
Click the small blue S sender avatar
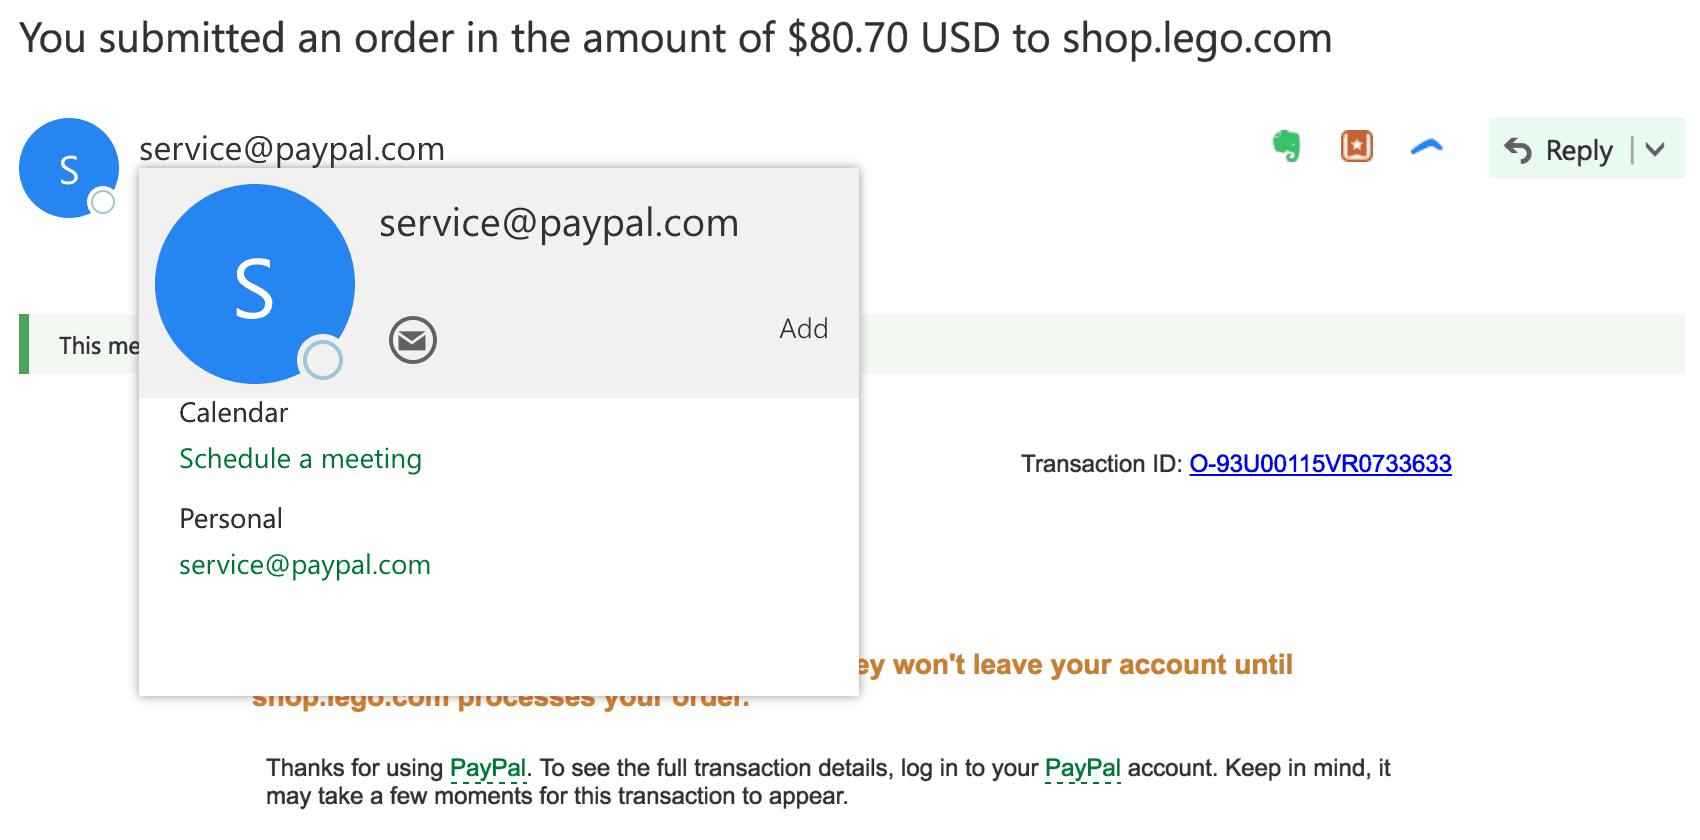coord(69,168)
